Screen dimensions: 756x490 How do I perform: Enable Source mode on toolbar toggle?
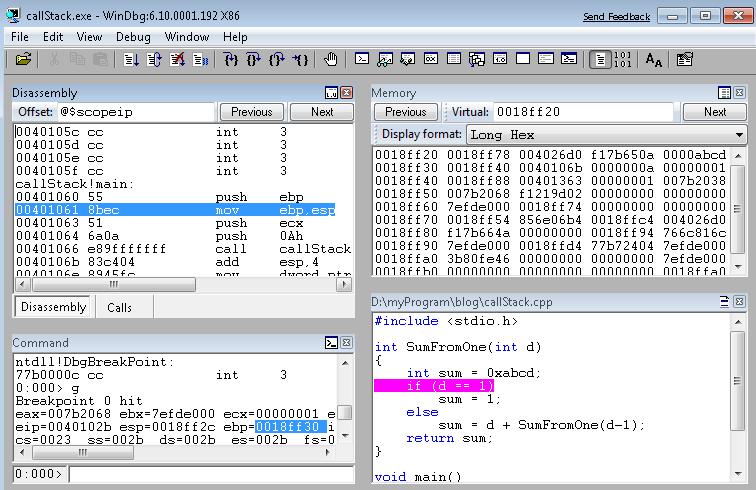coord(599,60)
